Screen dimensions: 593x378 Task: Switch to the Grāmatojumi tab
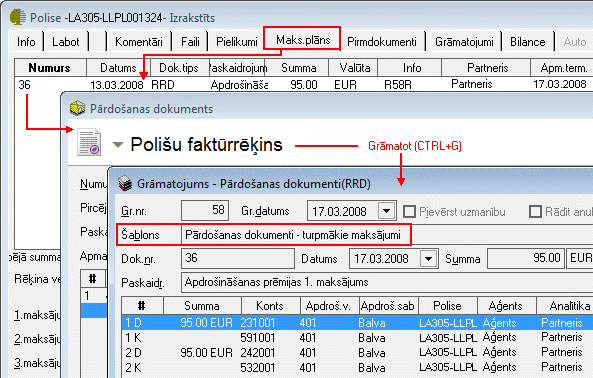point(464,42)
